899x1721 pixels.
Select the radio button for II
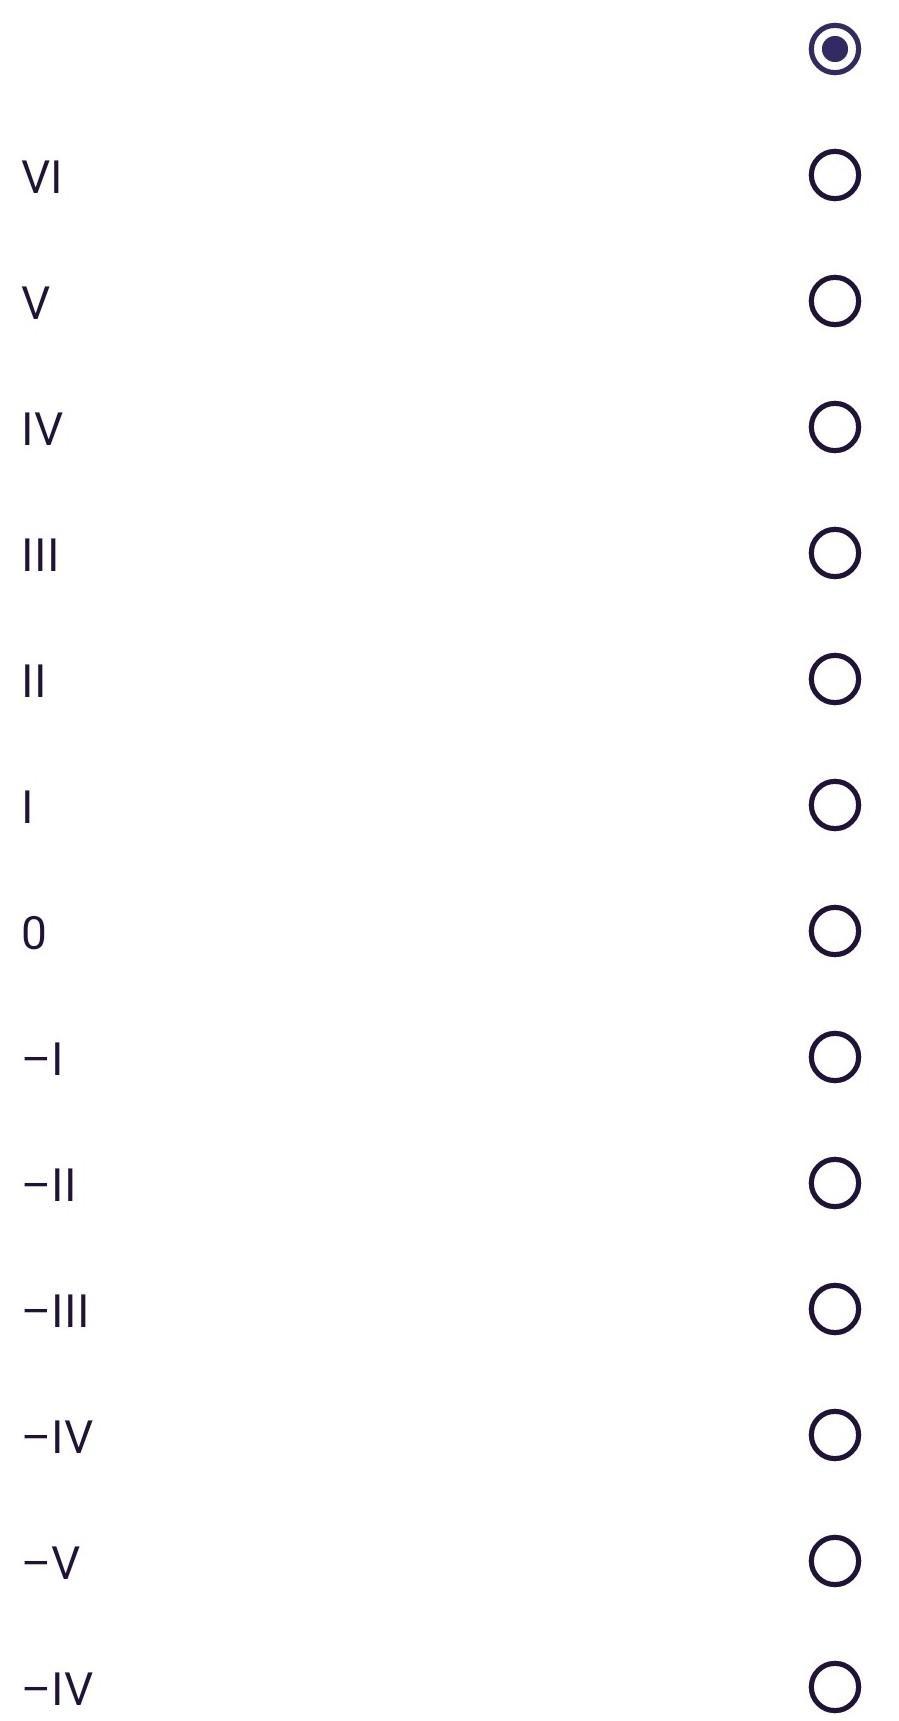click(834, 680)
